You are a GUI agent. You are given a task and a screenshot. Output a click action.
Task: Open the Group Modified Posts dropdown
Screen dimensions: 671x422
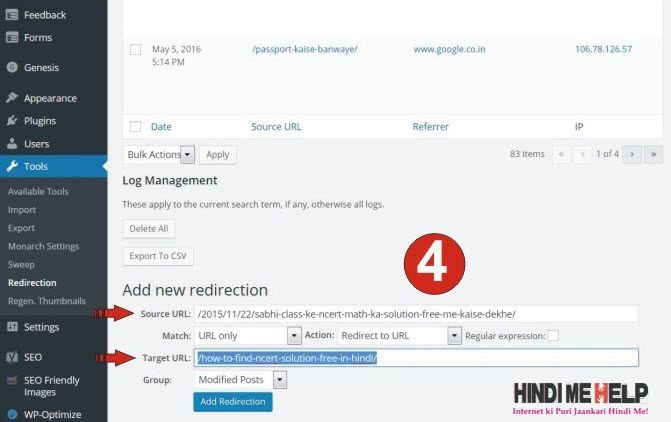(x=240, y=380)
